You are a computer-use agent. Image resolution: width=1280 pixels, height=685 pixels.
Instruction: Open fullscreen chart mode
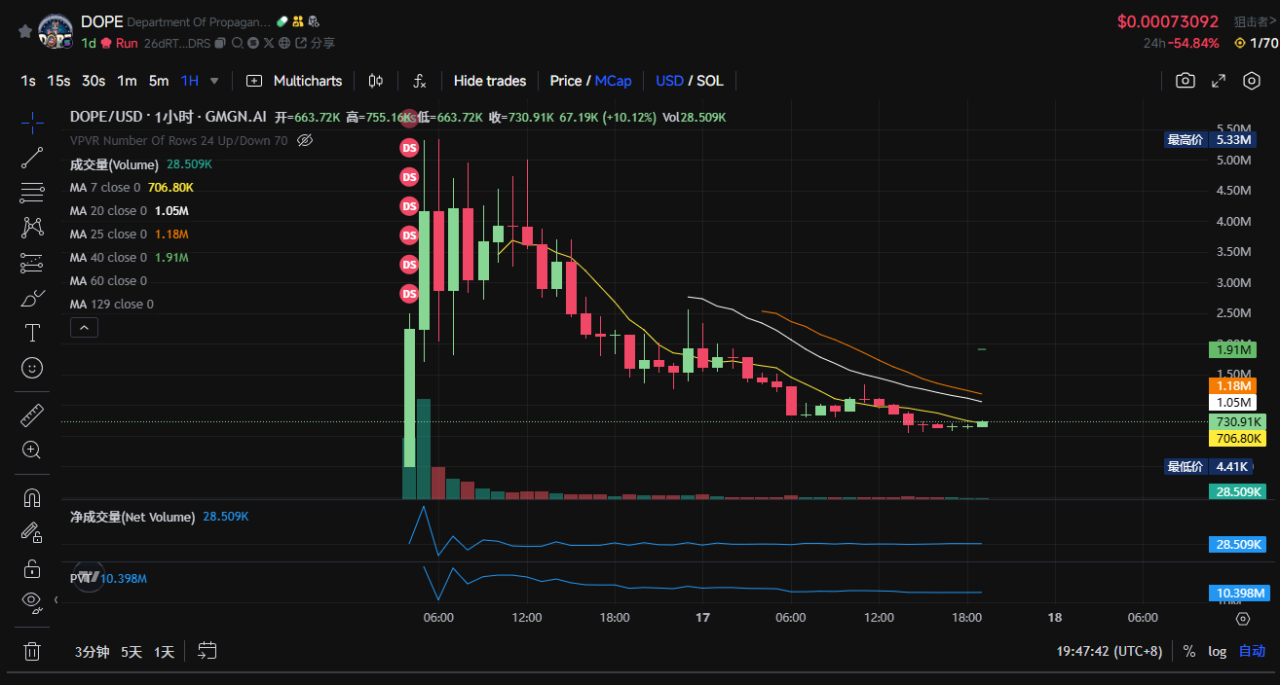tap(1218, 81)
